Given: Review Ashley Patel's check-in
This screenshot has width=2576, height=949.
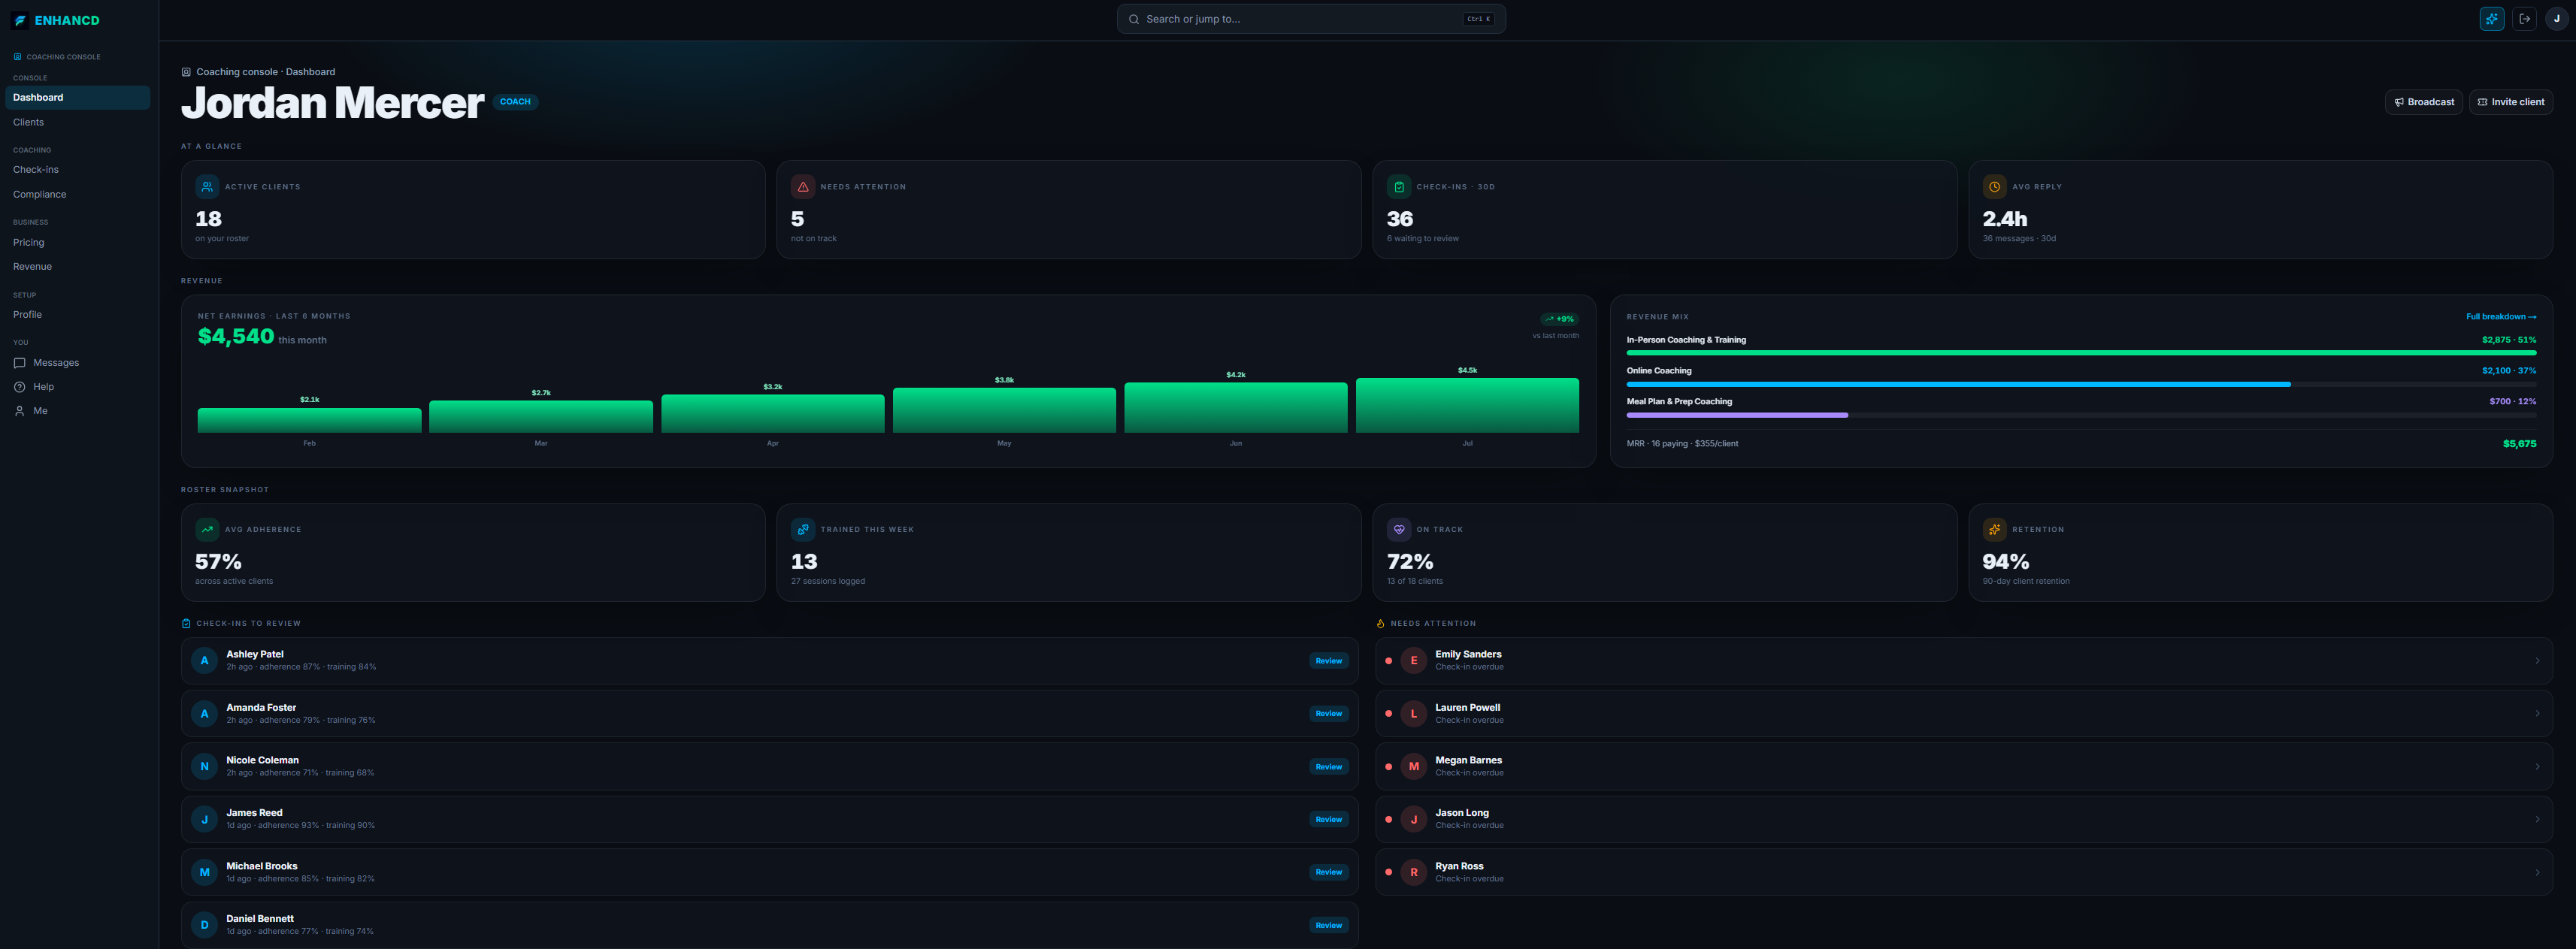Looking at the screenshot, I should 1329,661.
